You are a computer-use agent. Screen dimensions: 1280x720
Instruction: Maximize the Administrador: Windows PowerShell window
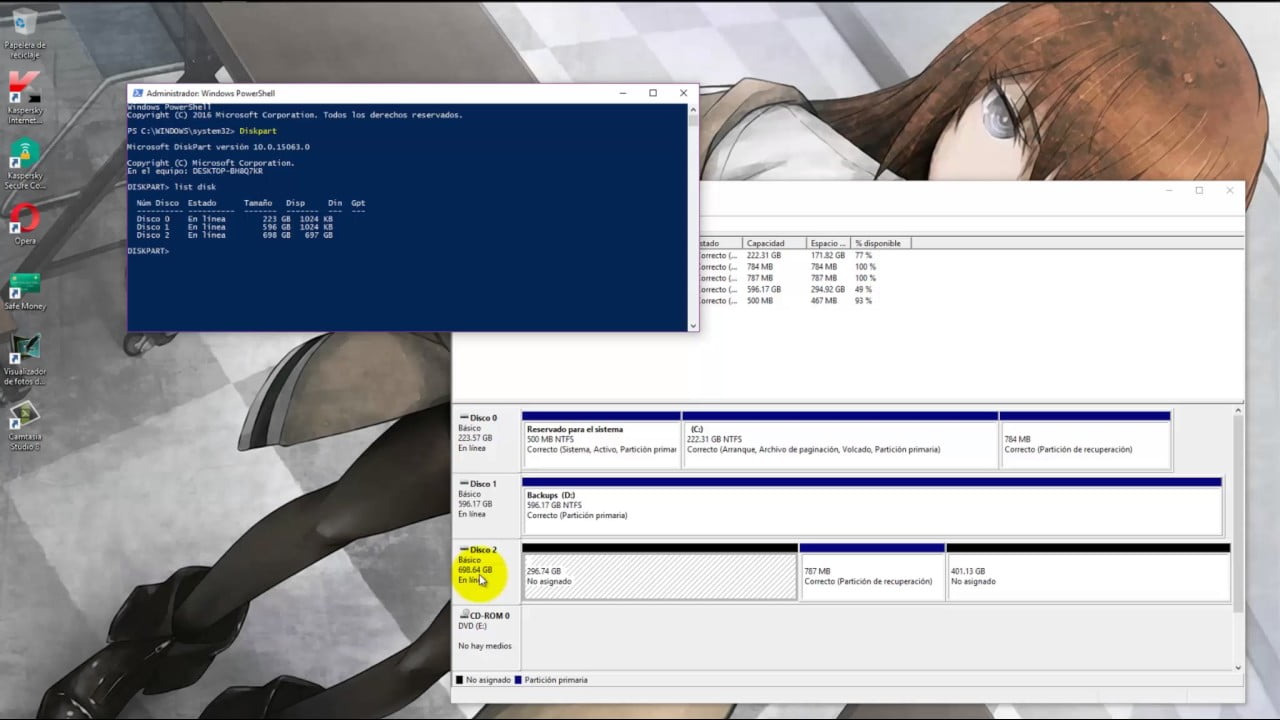(x=653, y=93)
